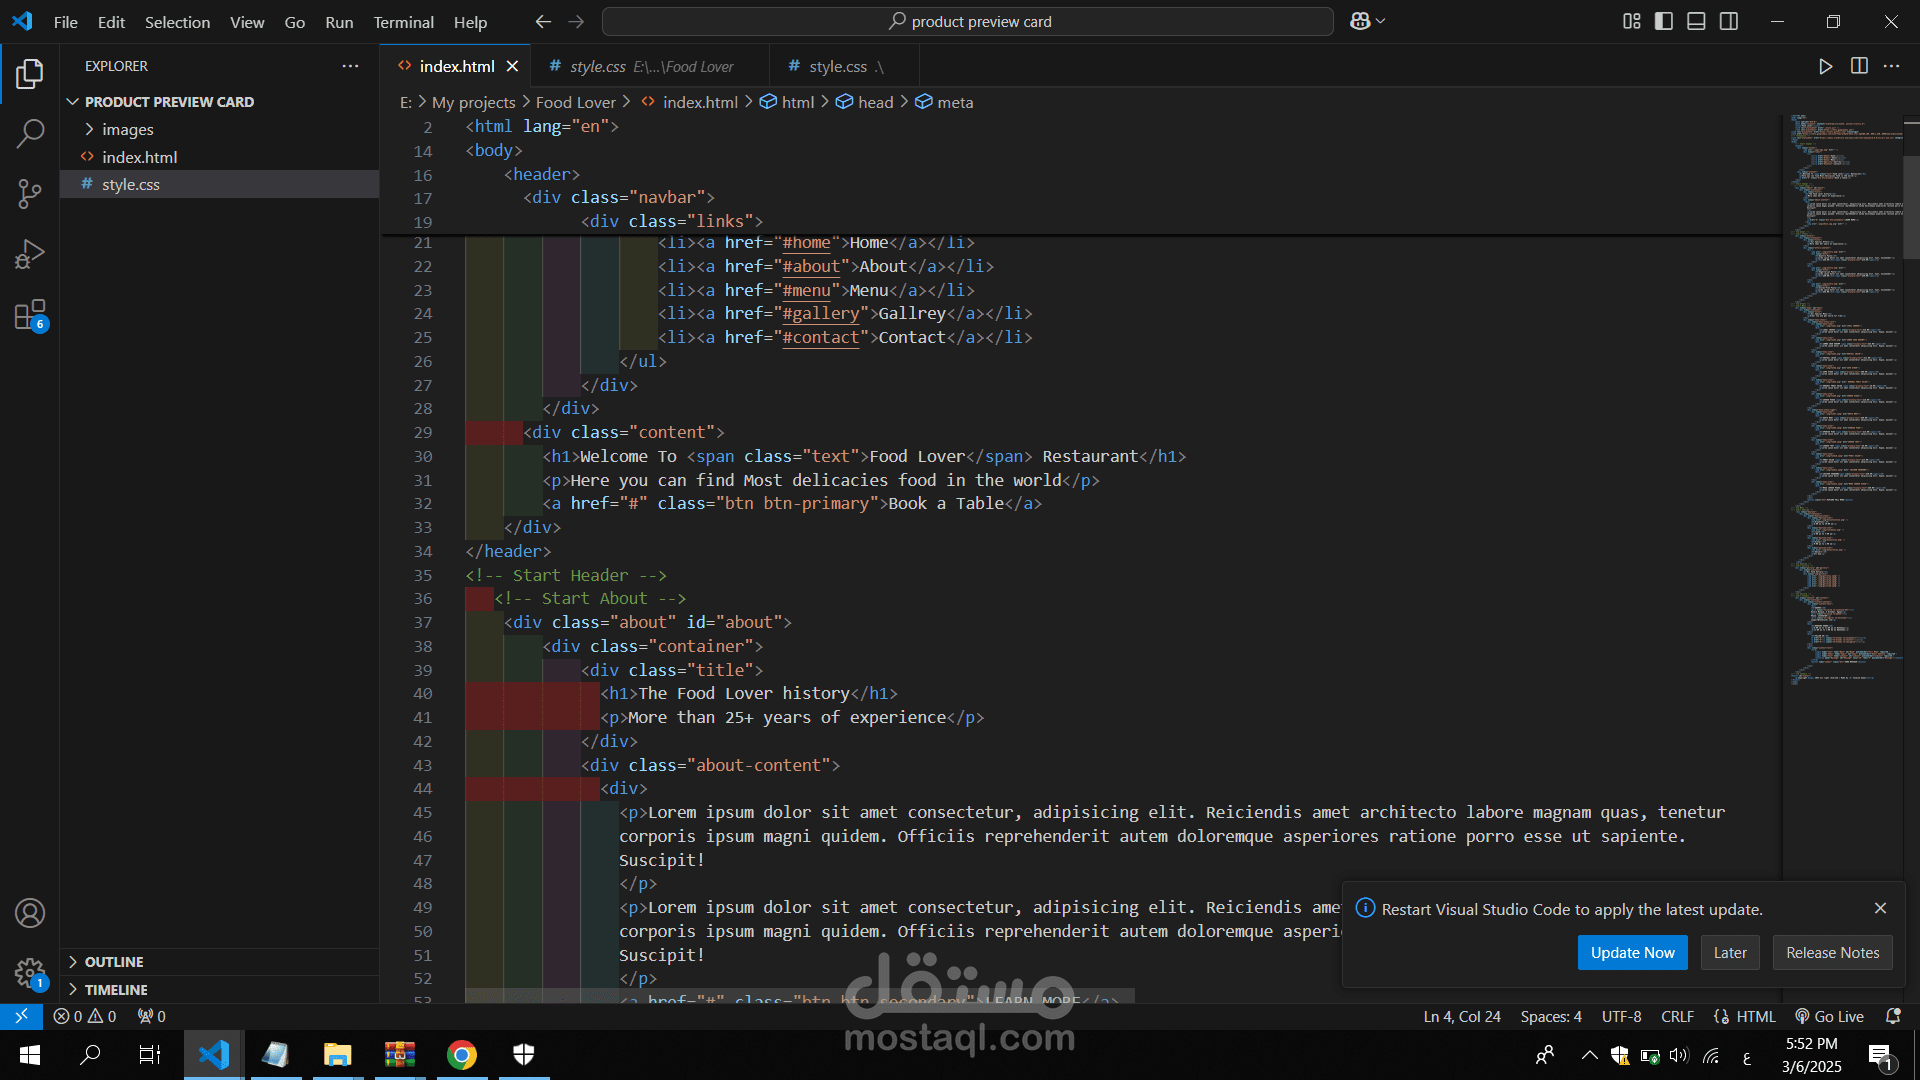Viewport: 1920px width, 1080px height.
Task: Open the Terminal menu
Action: click(x=403, y=22)
